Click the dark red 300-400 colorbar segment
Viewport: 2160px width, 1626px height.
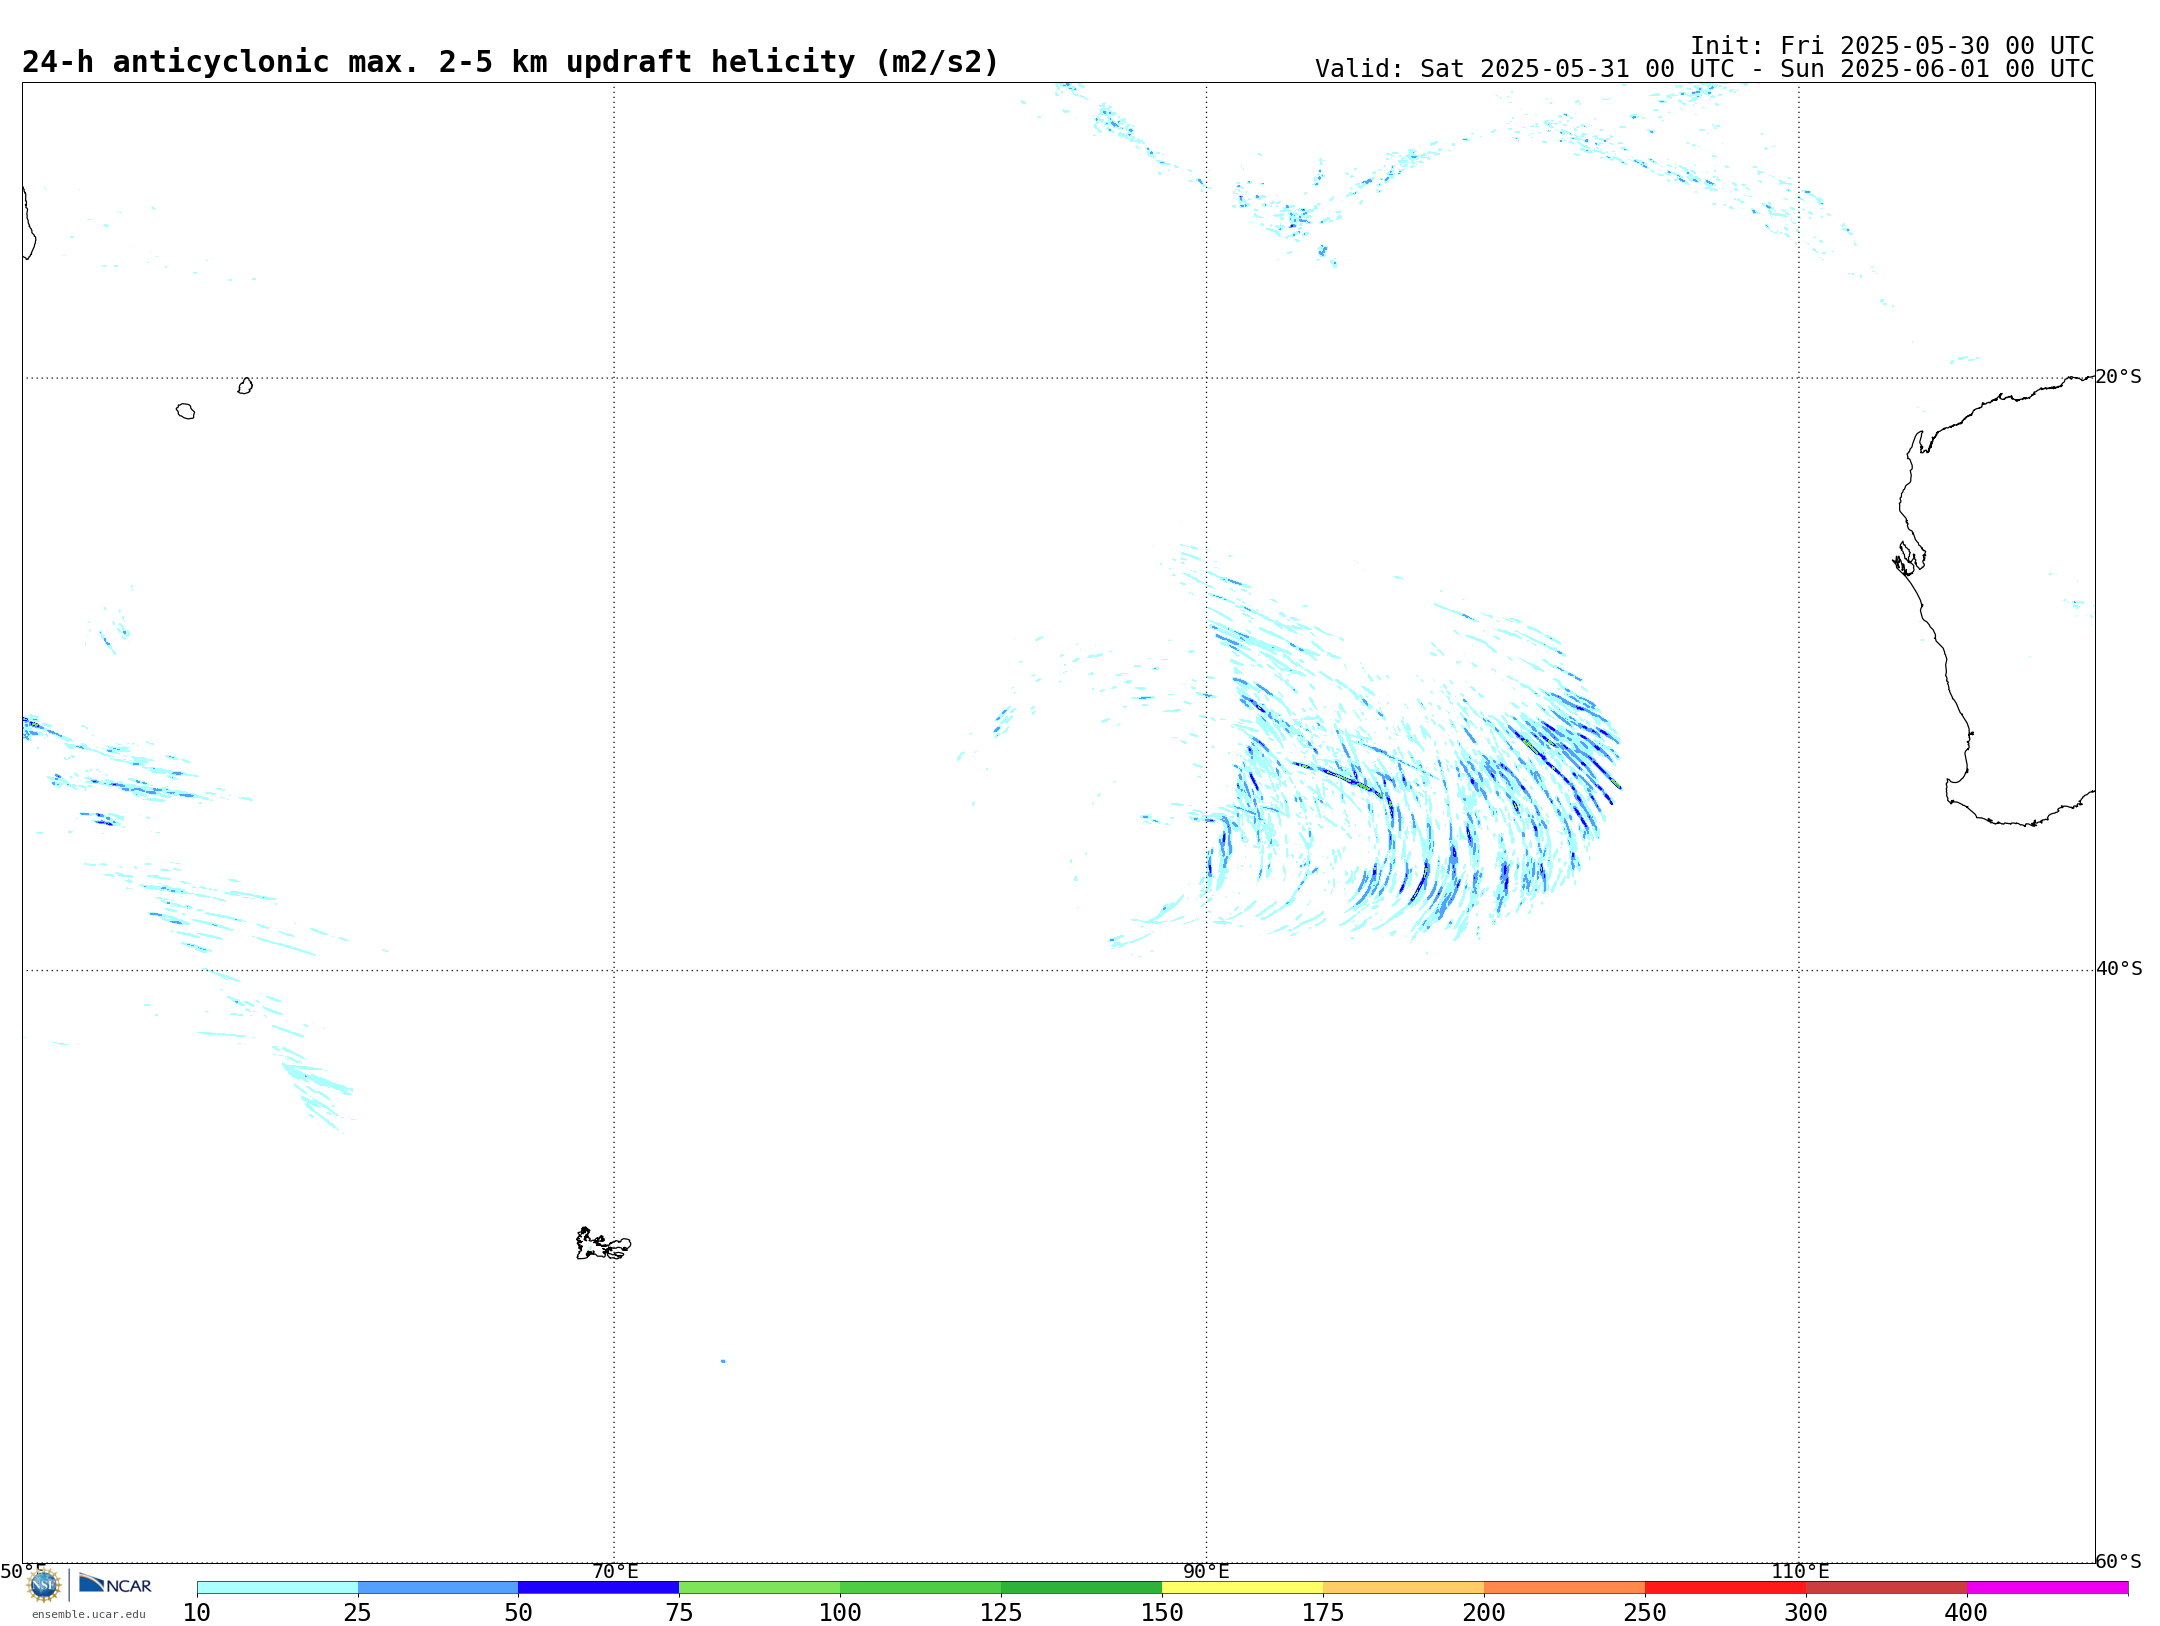click(1887, 1588)
